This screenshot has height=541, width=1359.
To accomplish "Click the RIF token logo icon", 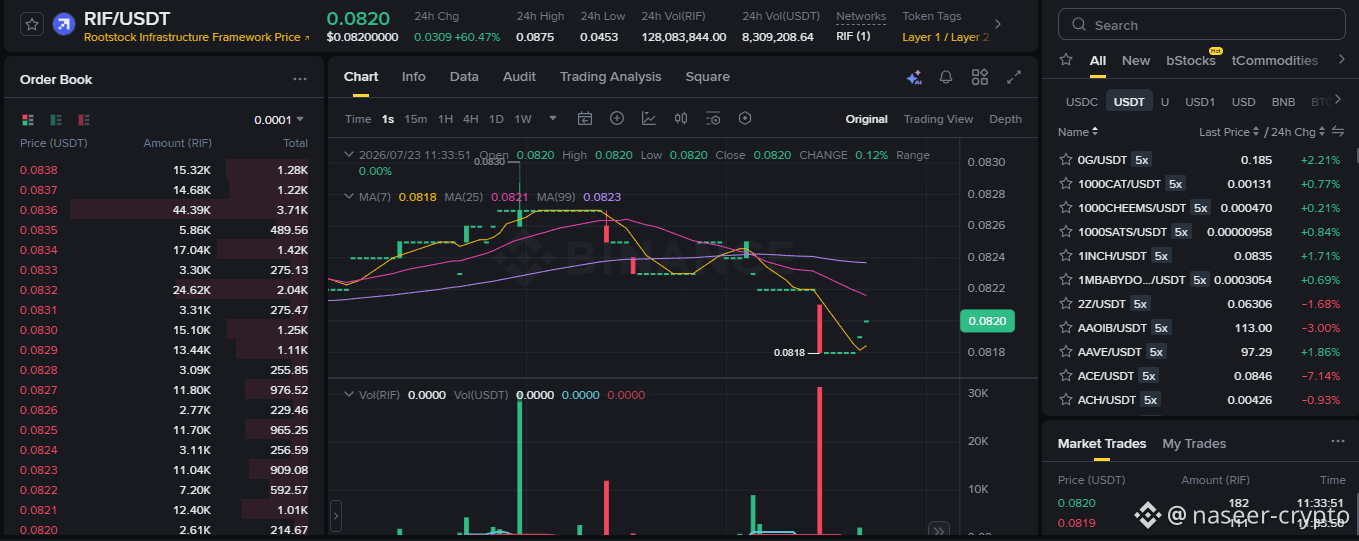I will [64, 25].
